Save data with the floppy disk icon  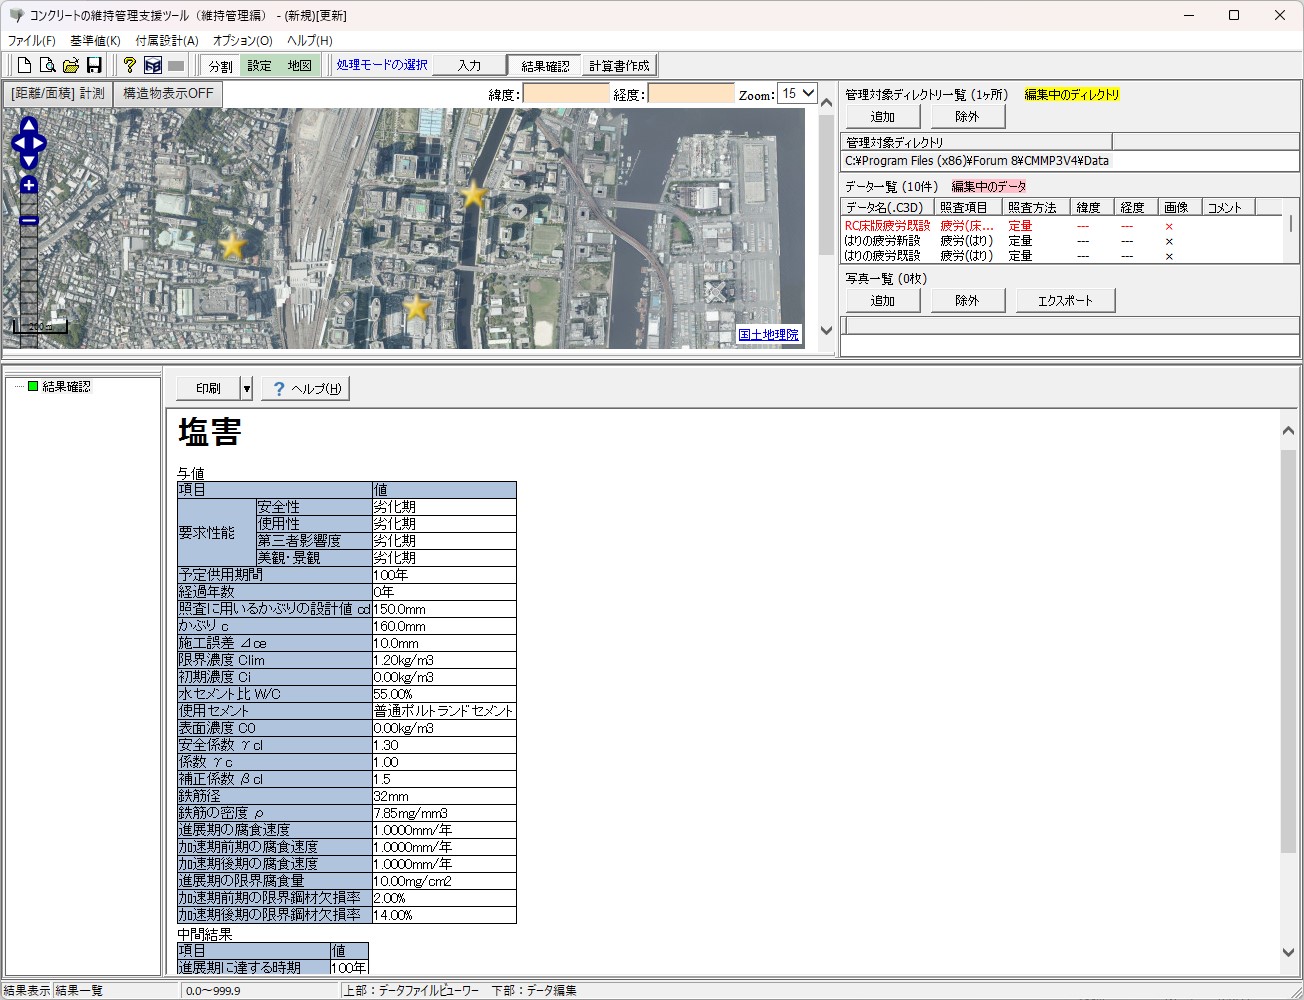[x=94, y=66]
